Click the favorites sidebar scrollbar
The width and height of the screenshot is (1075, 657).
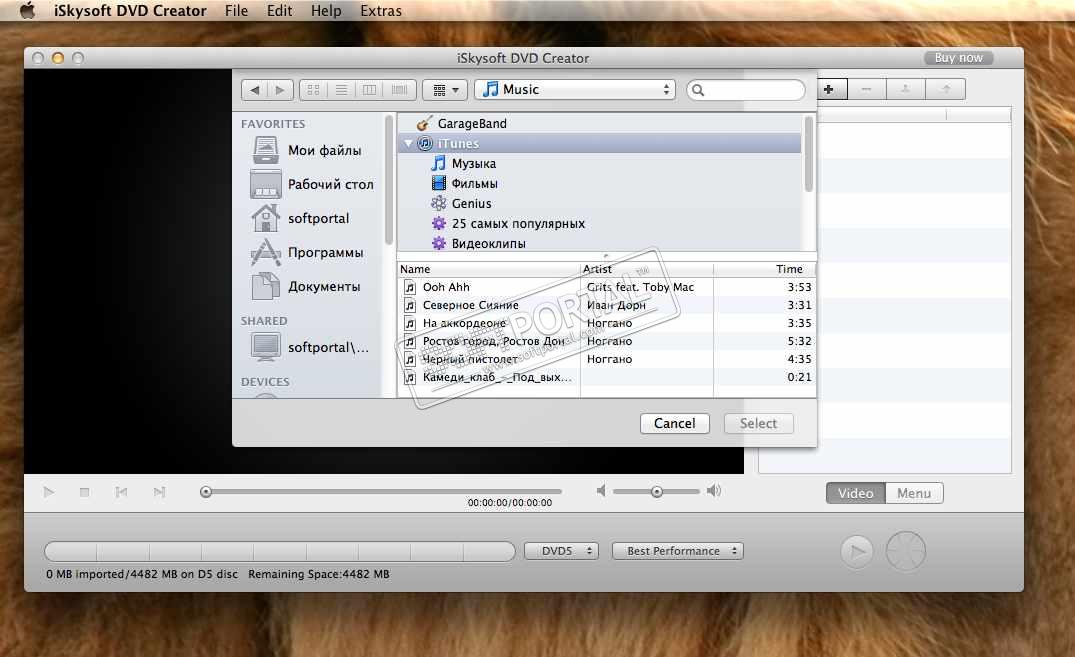[x=389, y=180]
